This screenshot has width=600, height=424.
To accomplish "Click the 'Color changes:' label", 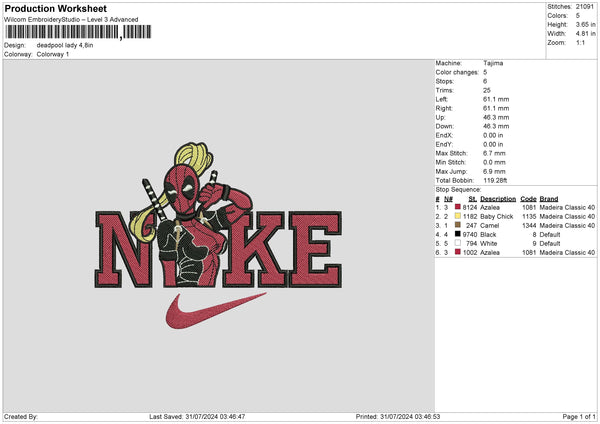I will pos(457,72).
